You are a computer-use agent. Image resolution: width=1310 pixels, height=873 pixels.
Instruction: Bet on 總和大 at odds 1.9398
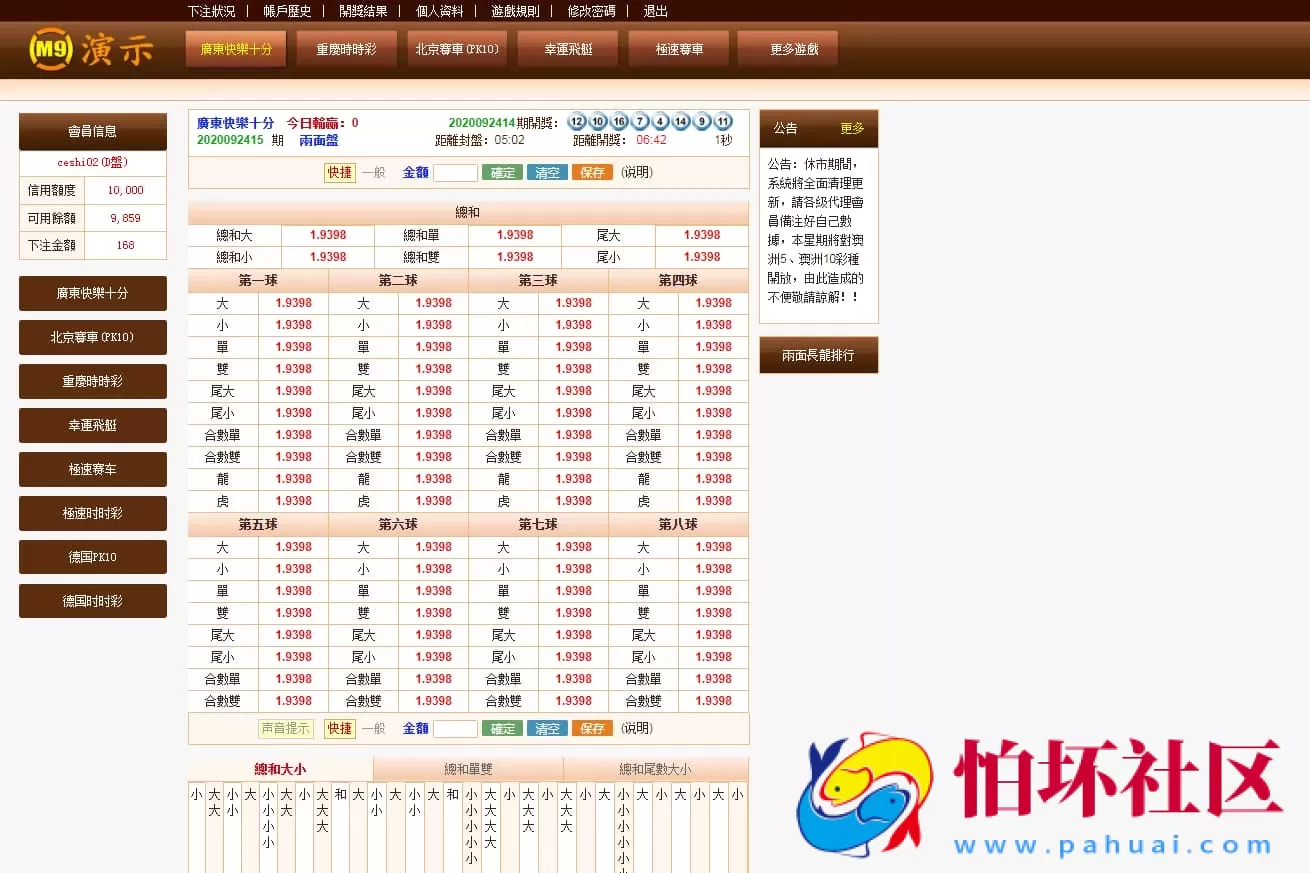pyautogui.click(x=328, y=233)
